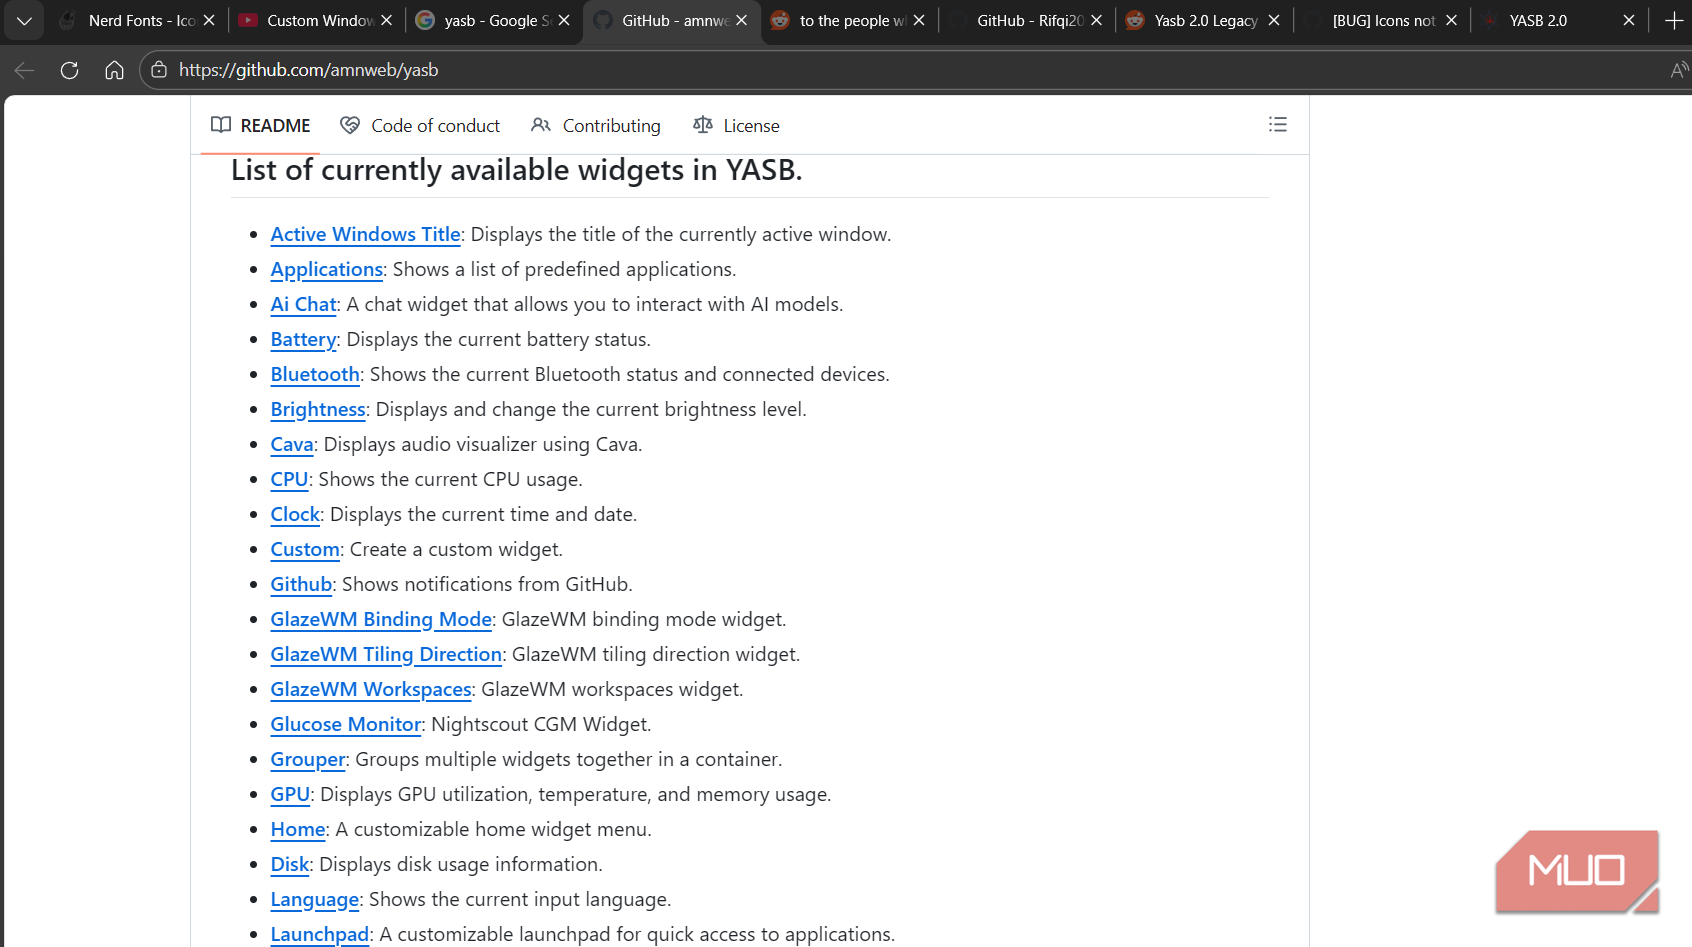Switch to the GitHub Rifqi20 tab
Viewport: 1692px width, 947px height.
[1025, 20]
